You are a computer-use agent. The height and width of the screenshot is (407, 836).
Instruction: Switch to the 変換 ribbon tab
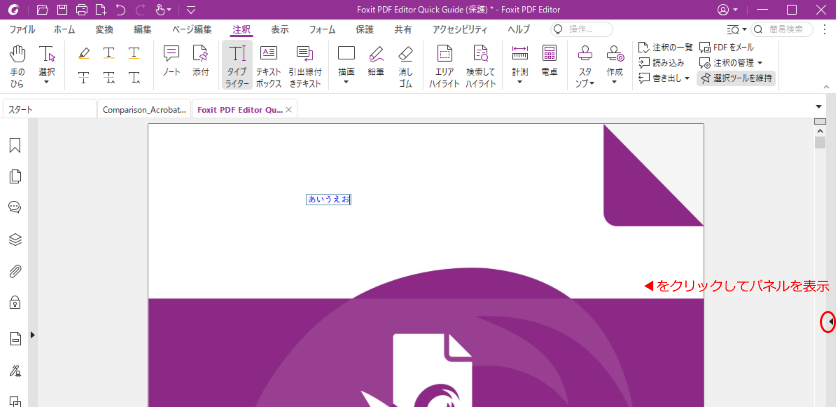(104, 29)
